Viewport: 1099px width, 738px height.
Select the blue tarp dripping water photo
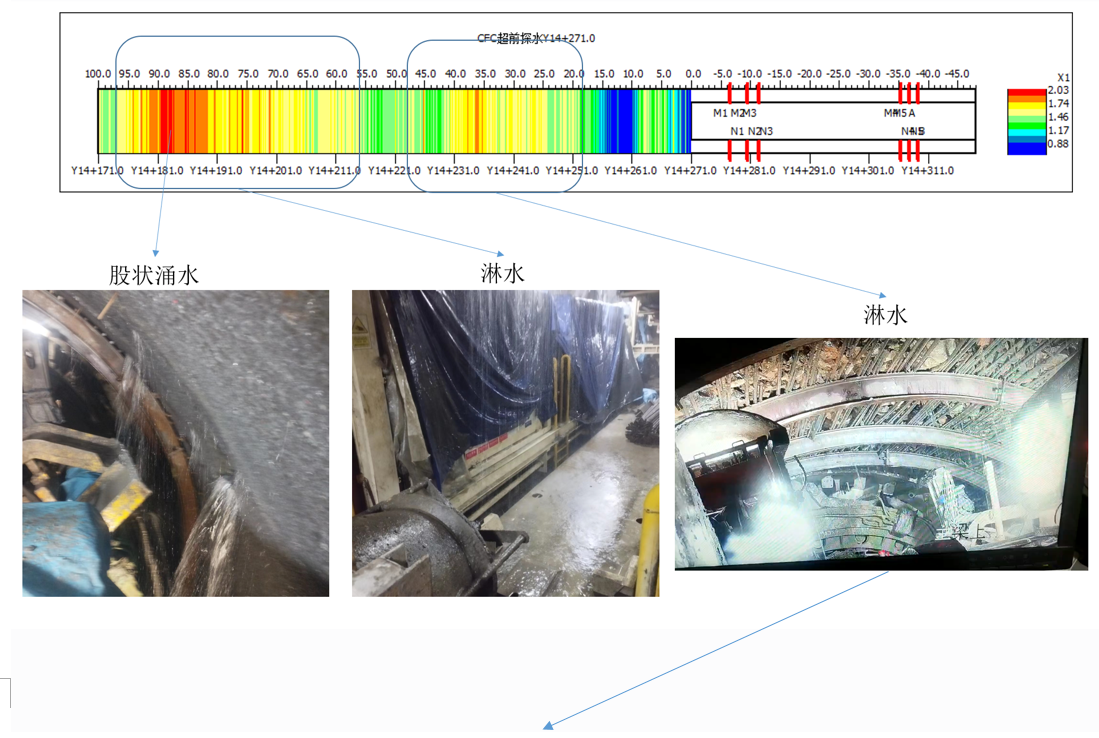coord(505,443)
